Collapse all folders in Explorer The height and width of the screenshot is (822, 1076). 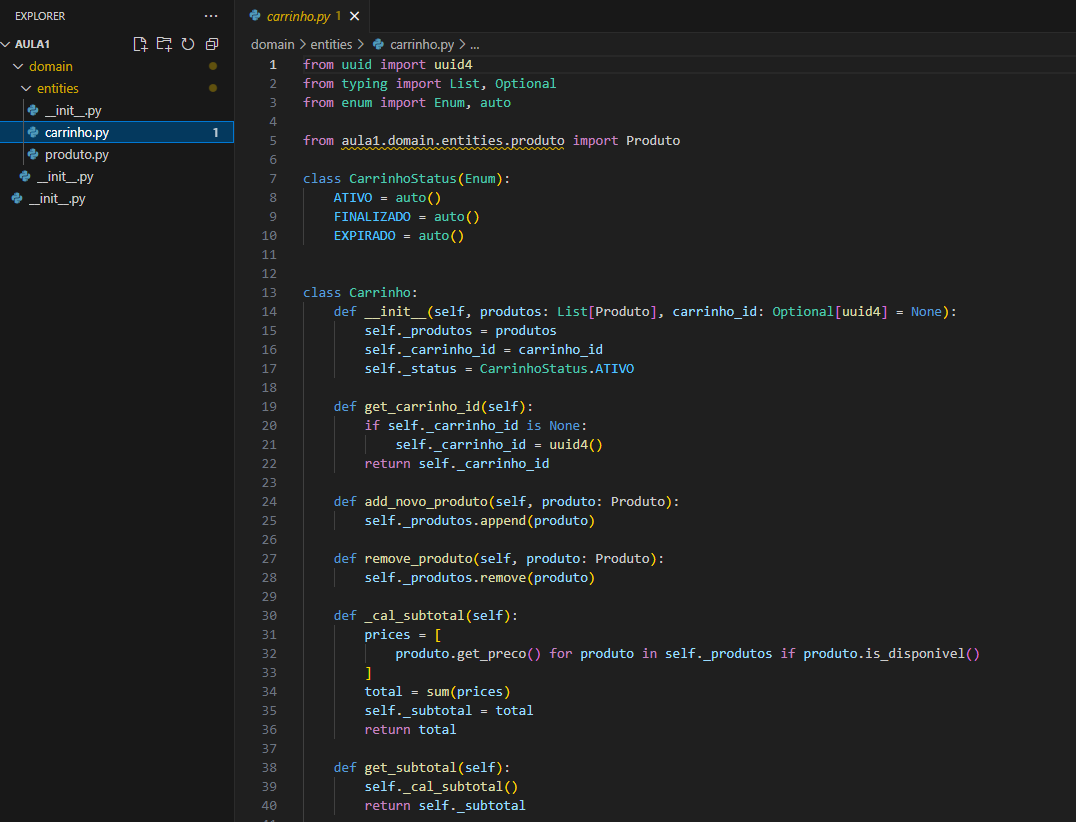tap(212, 44)
